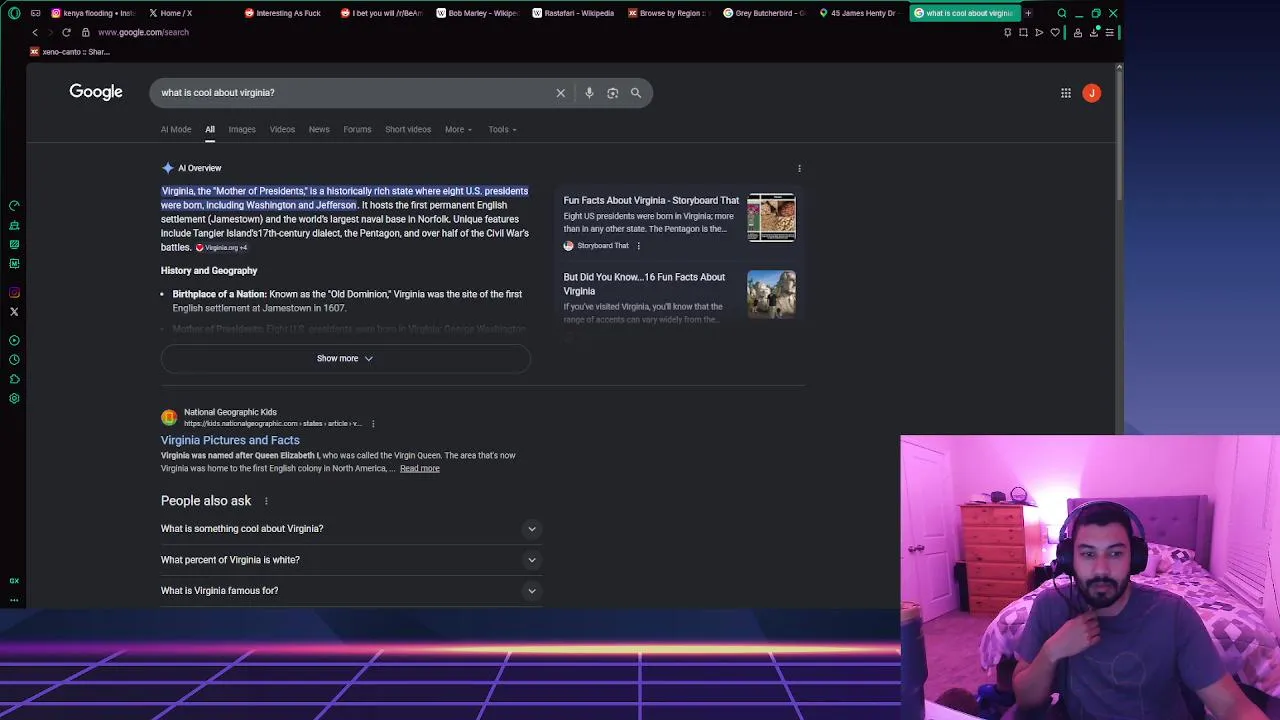
Task: Open National Geographic Kids result three-dot menu
Action: (373, 424)
